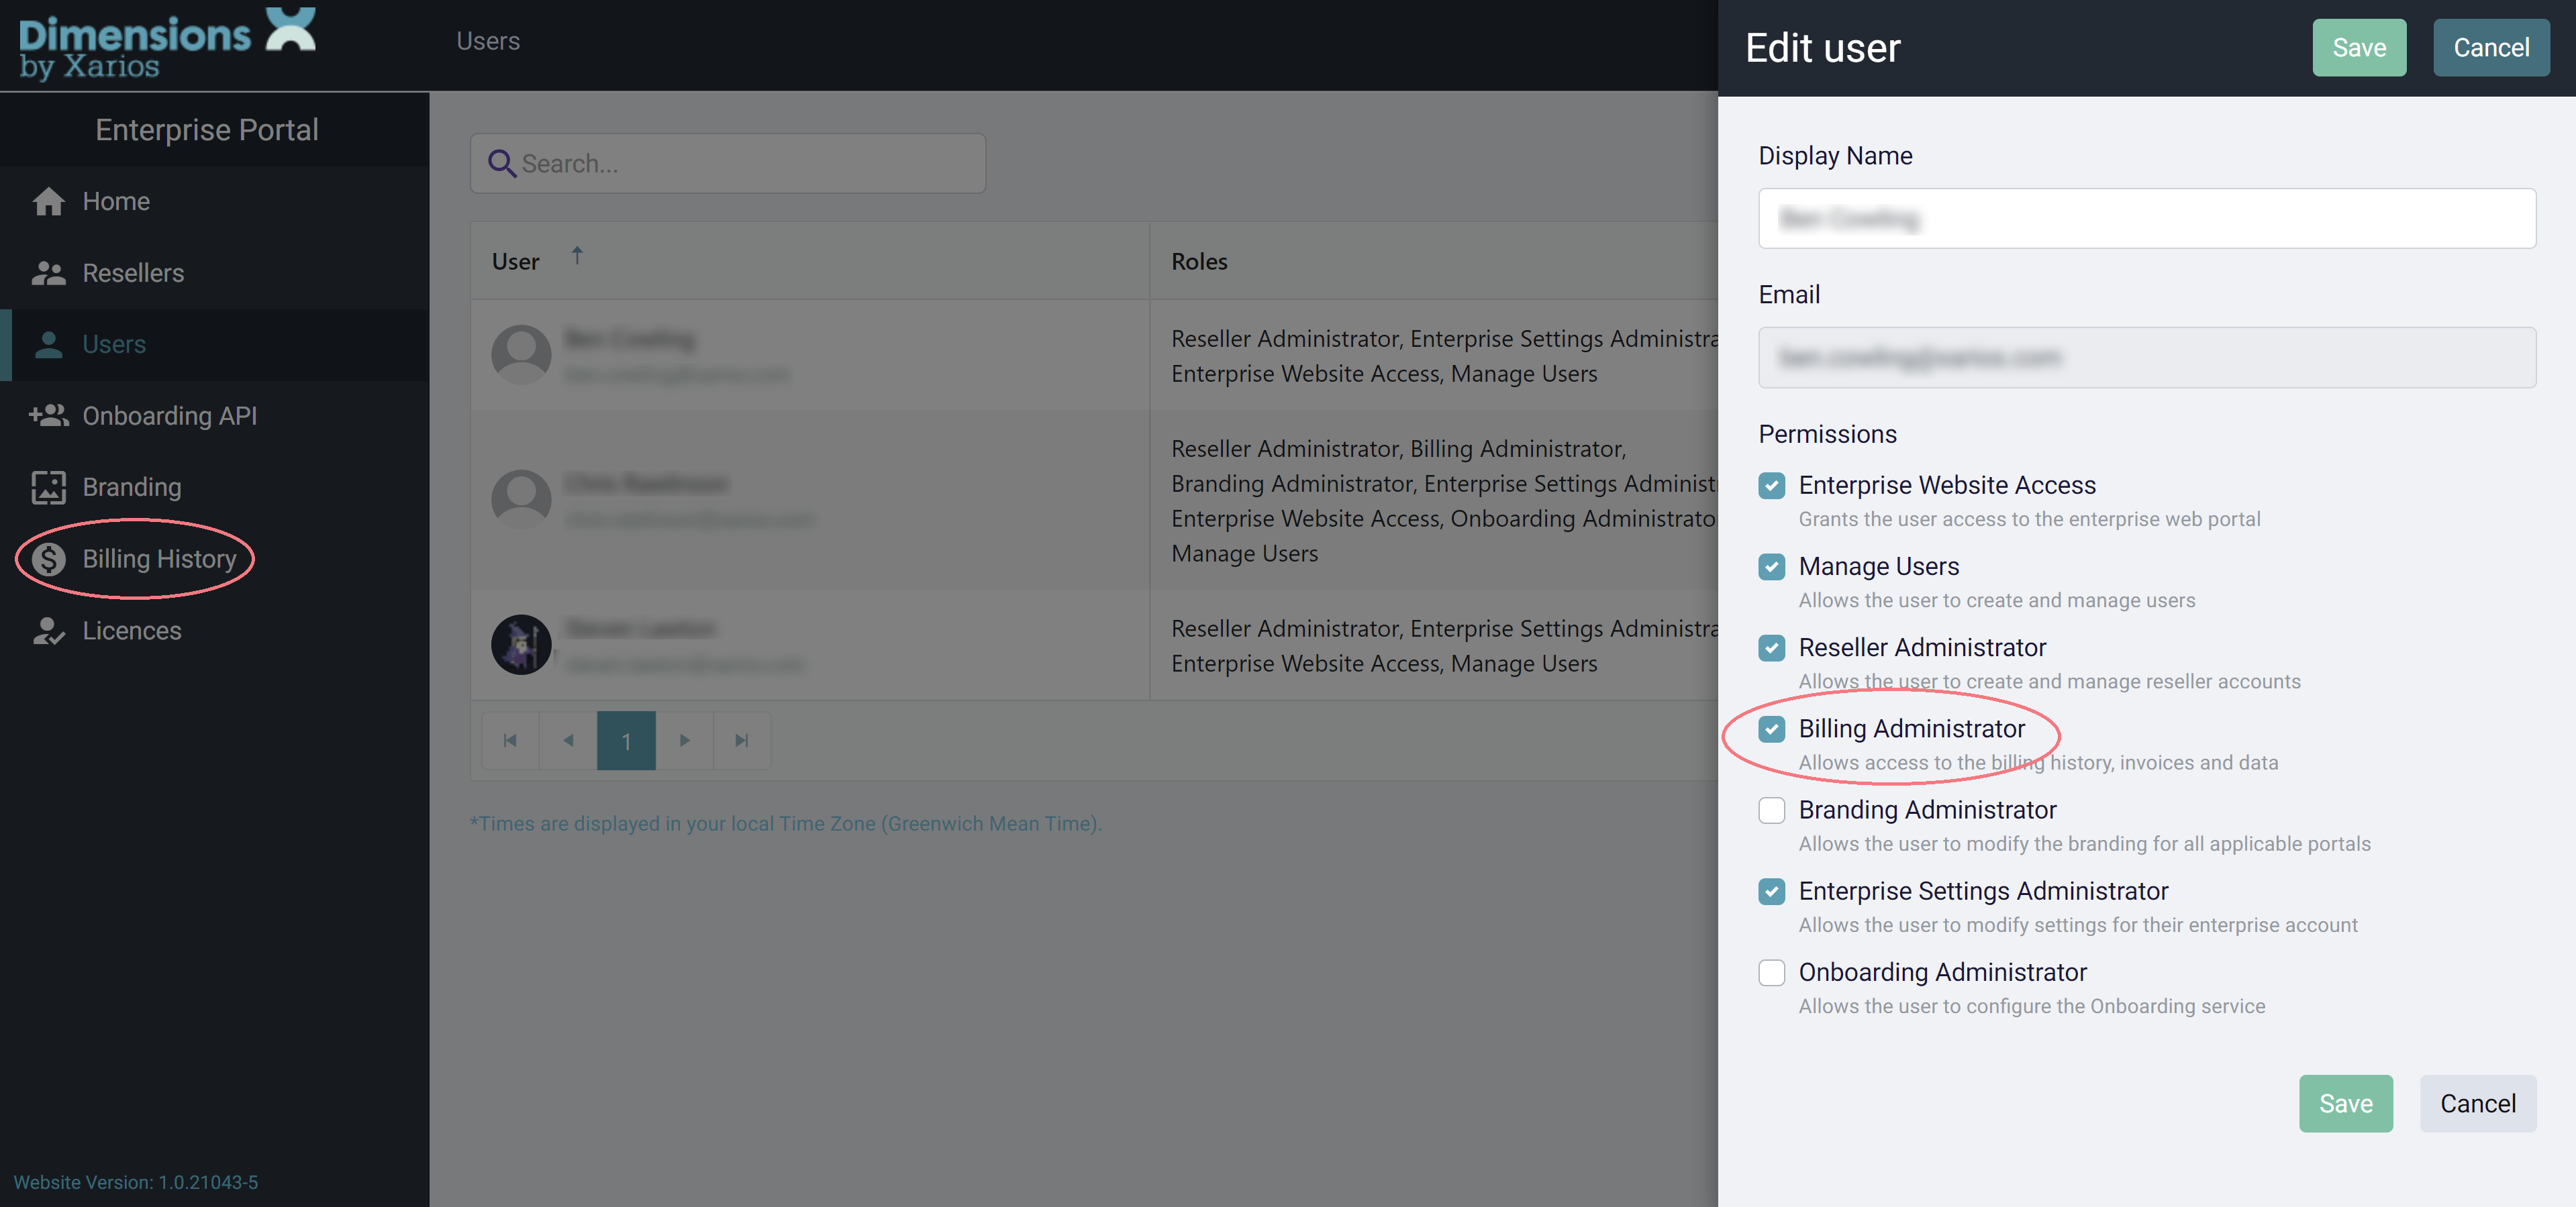Click the Enterprise Portal heading

pyautogui.click(x=207, y=129)
